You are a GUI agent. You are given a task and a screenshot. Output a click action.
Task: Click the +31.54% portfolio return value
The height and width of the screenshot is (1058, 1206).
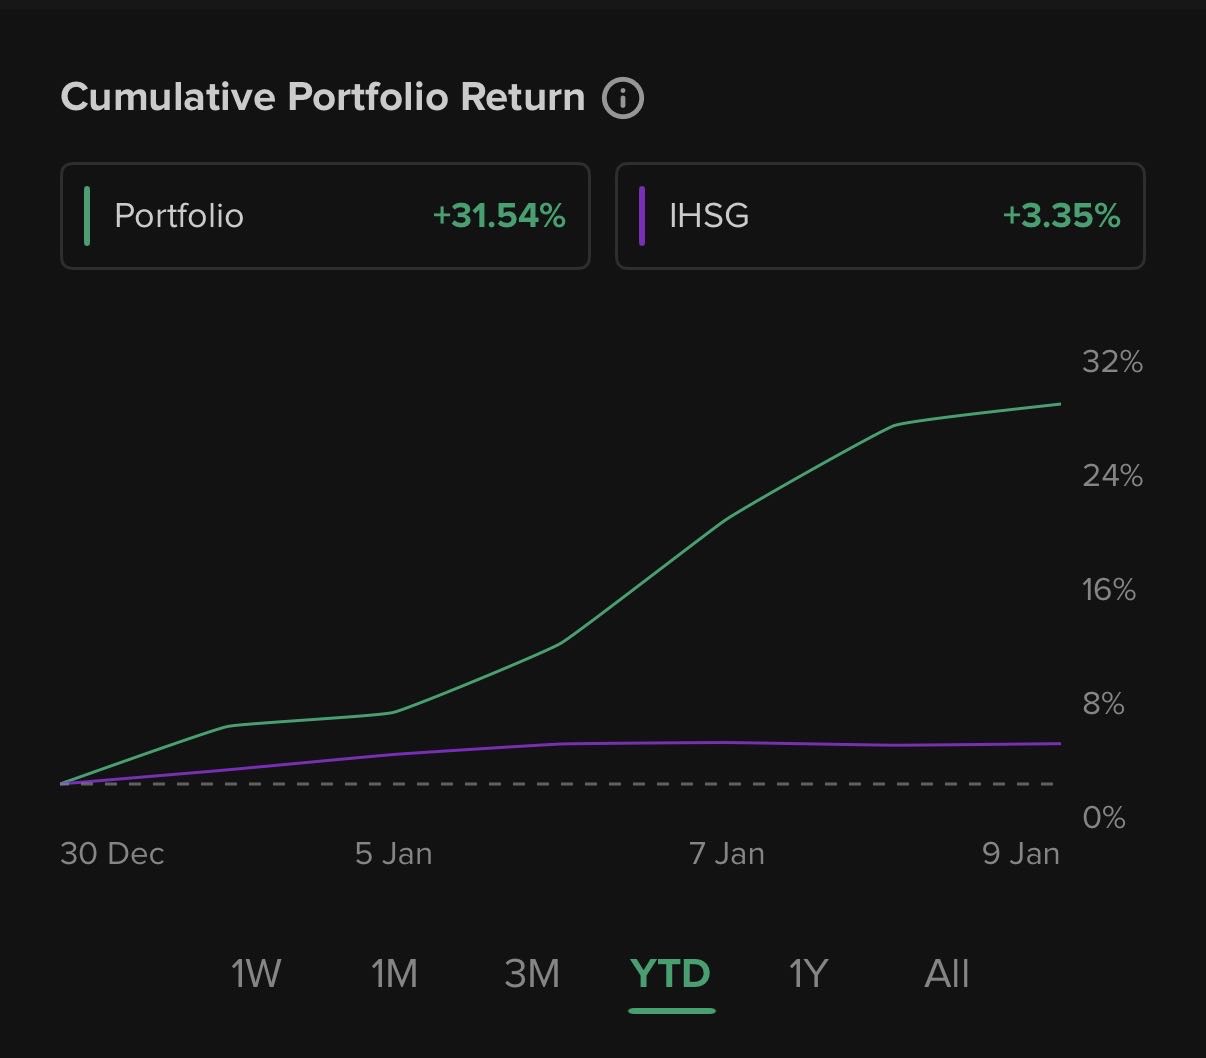point(499,216)
